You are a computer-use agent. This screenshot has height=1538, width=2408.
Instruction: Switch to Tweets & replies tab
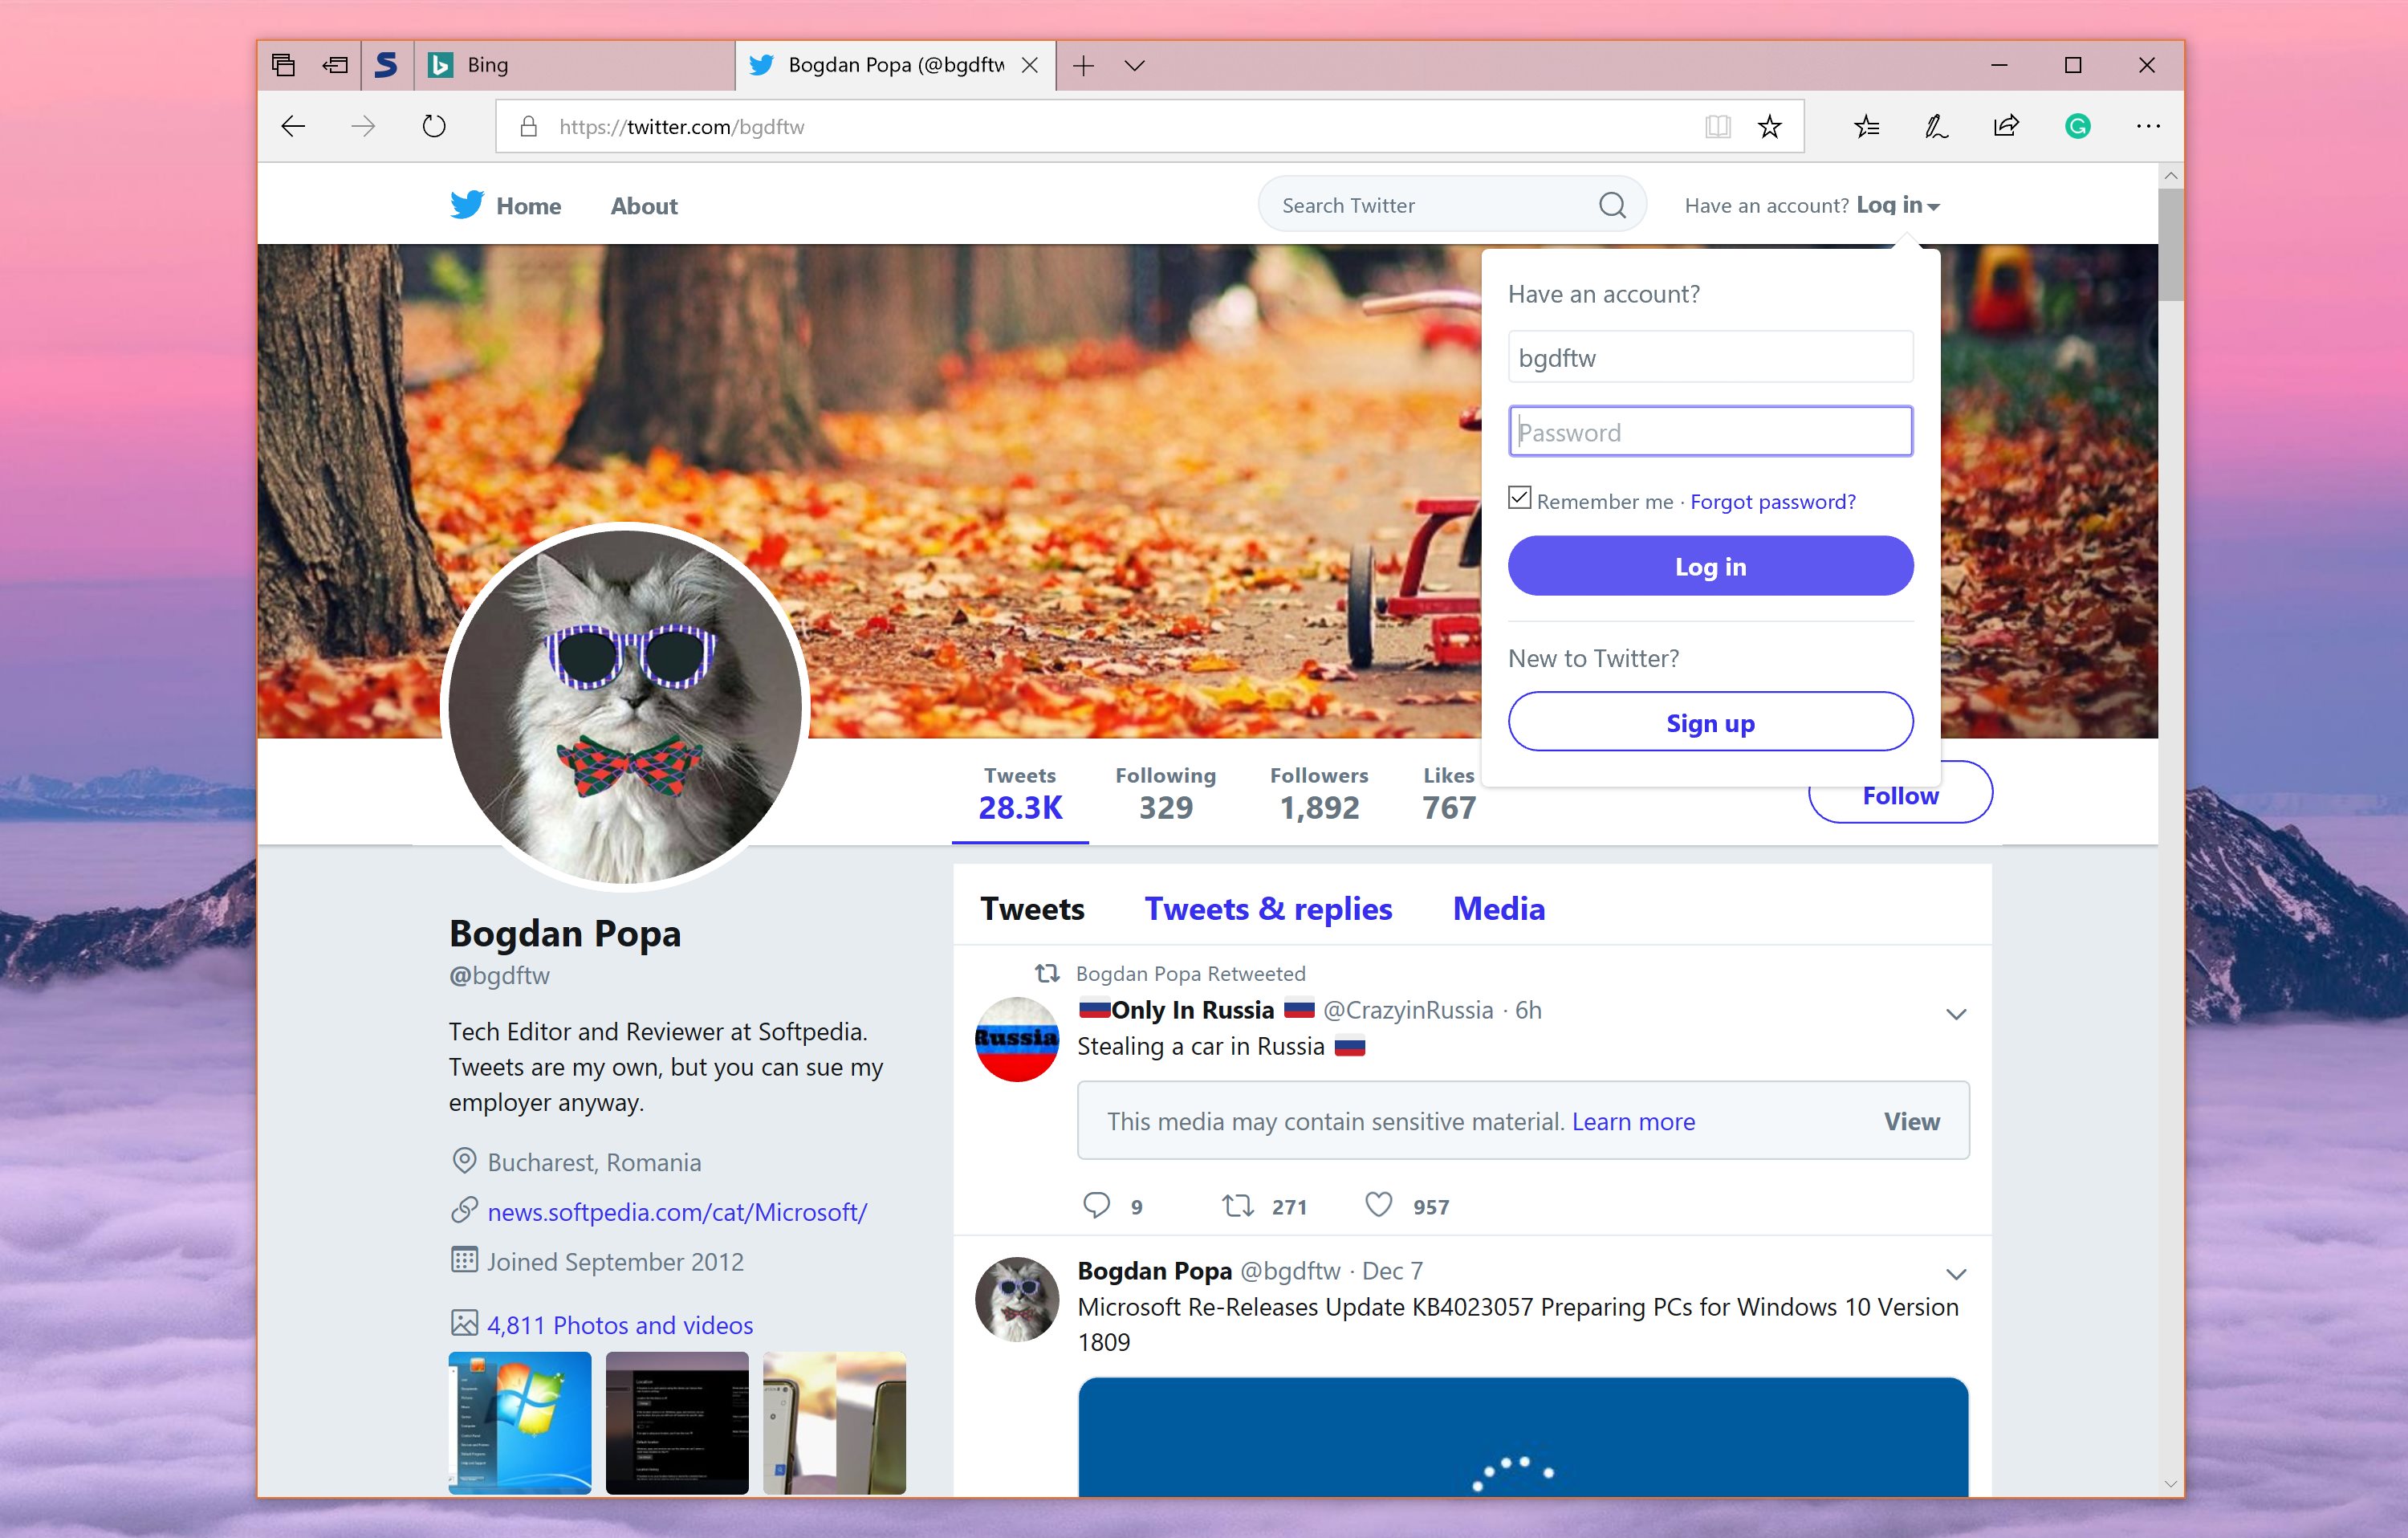coord(1268,909)
